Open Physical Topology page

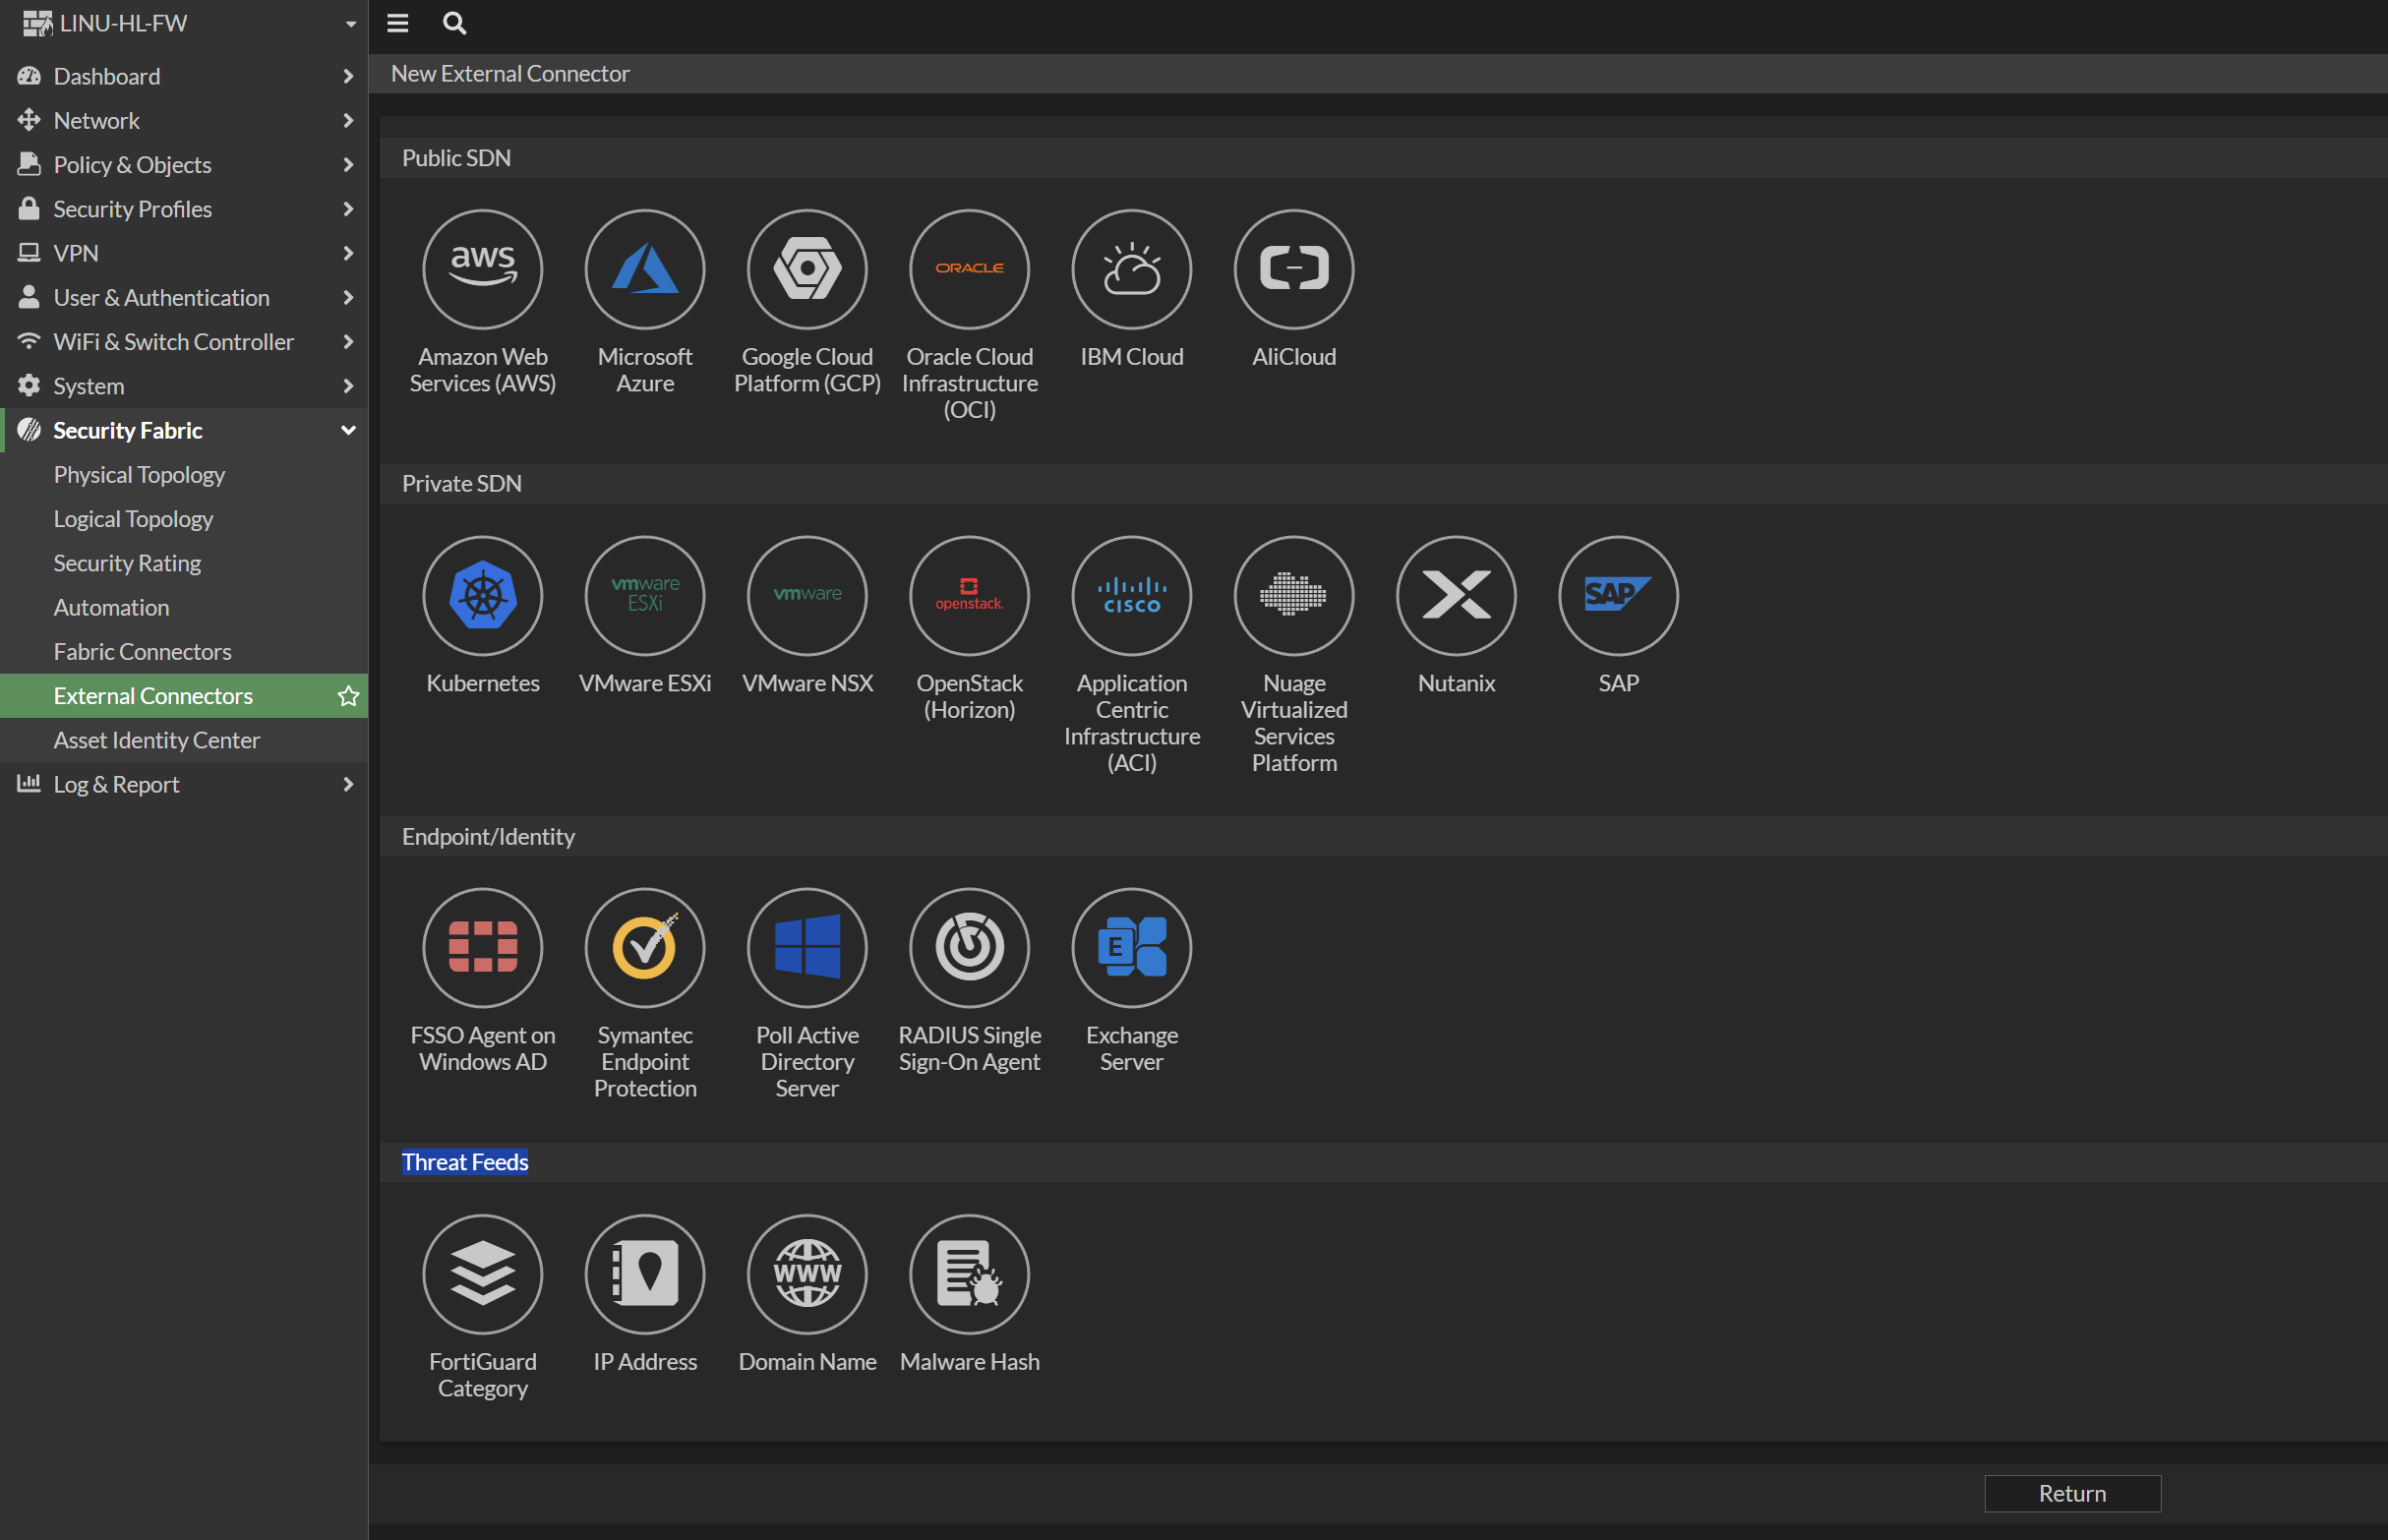tap(184, 475)
